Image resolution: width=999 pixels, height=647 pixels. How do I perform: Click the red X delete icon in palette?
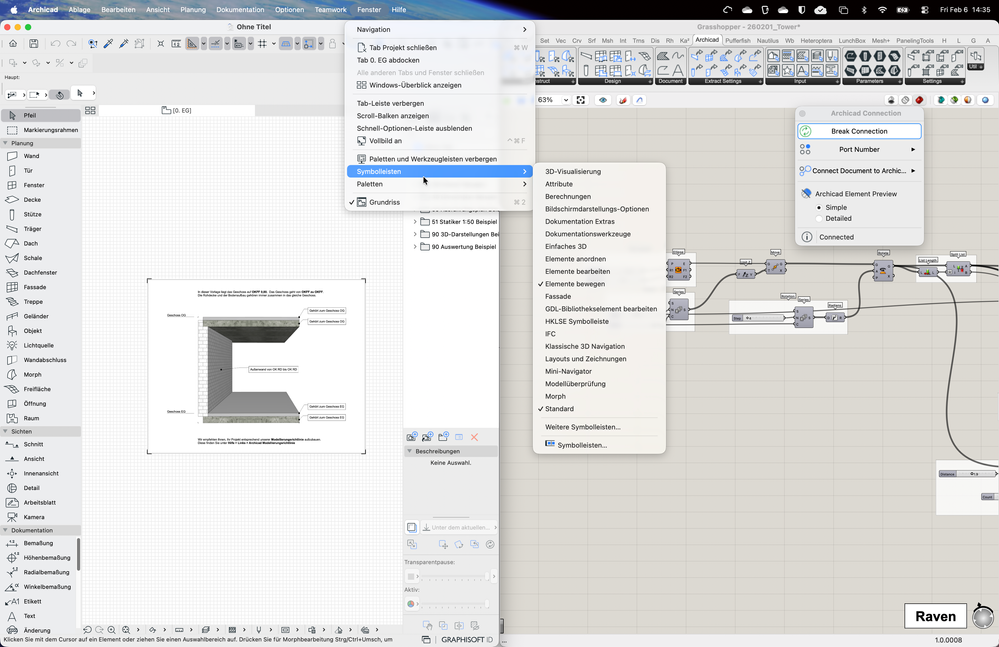pyautogui.click(x=474, y=437)
